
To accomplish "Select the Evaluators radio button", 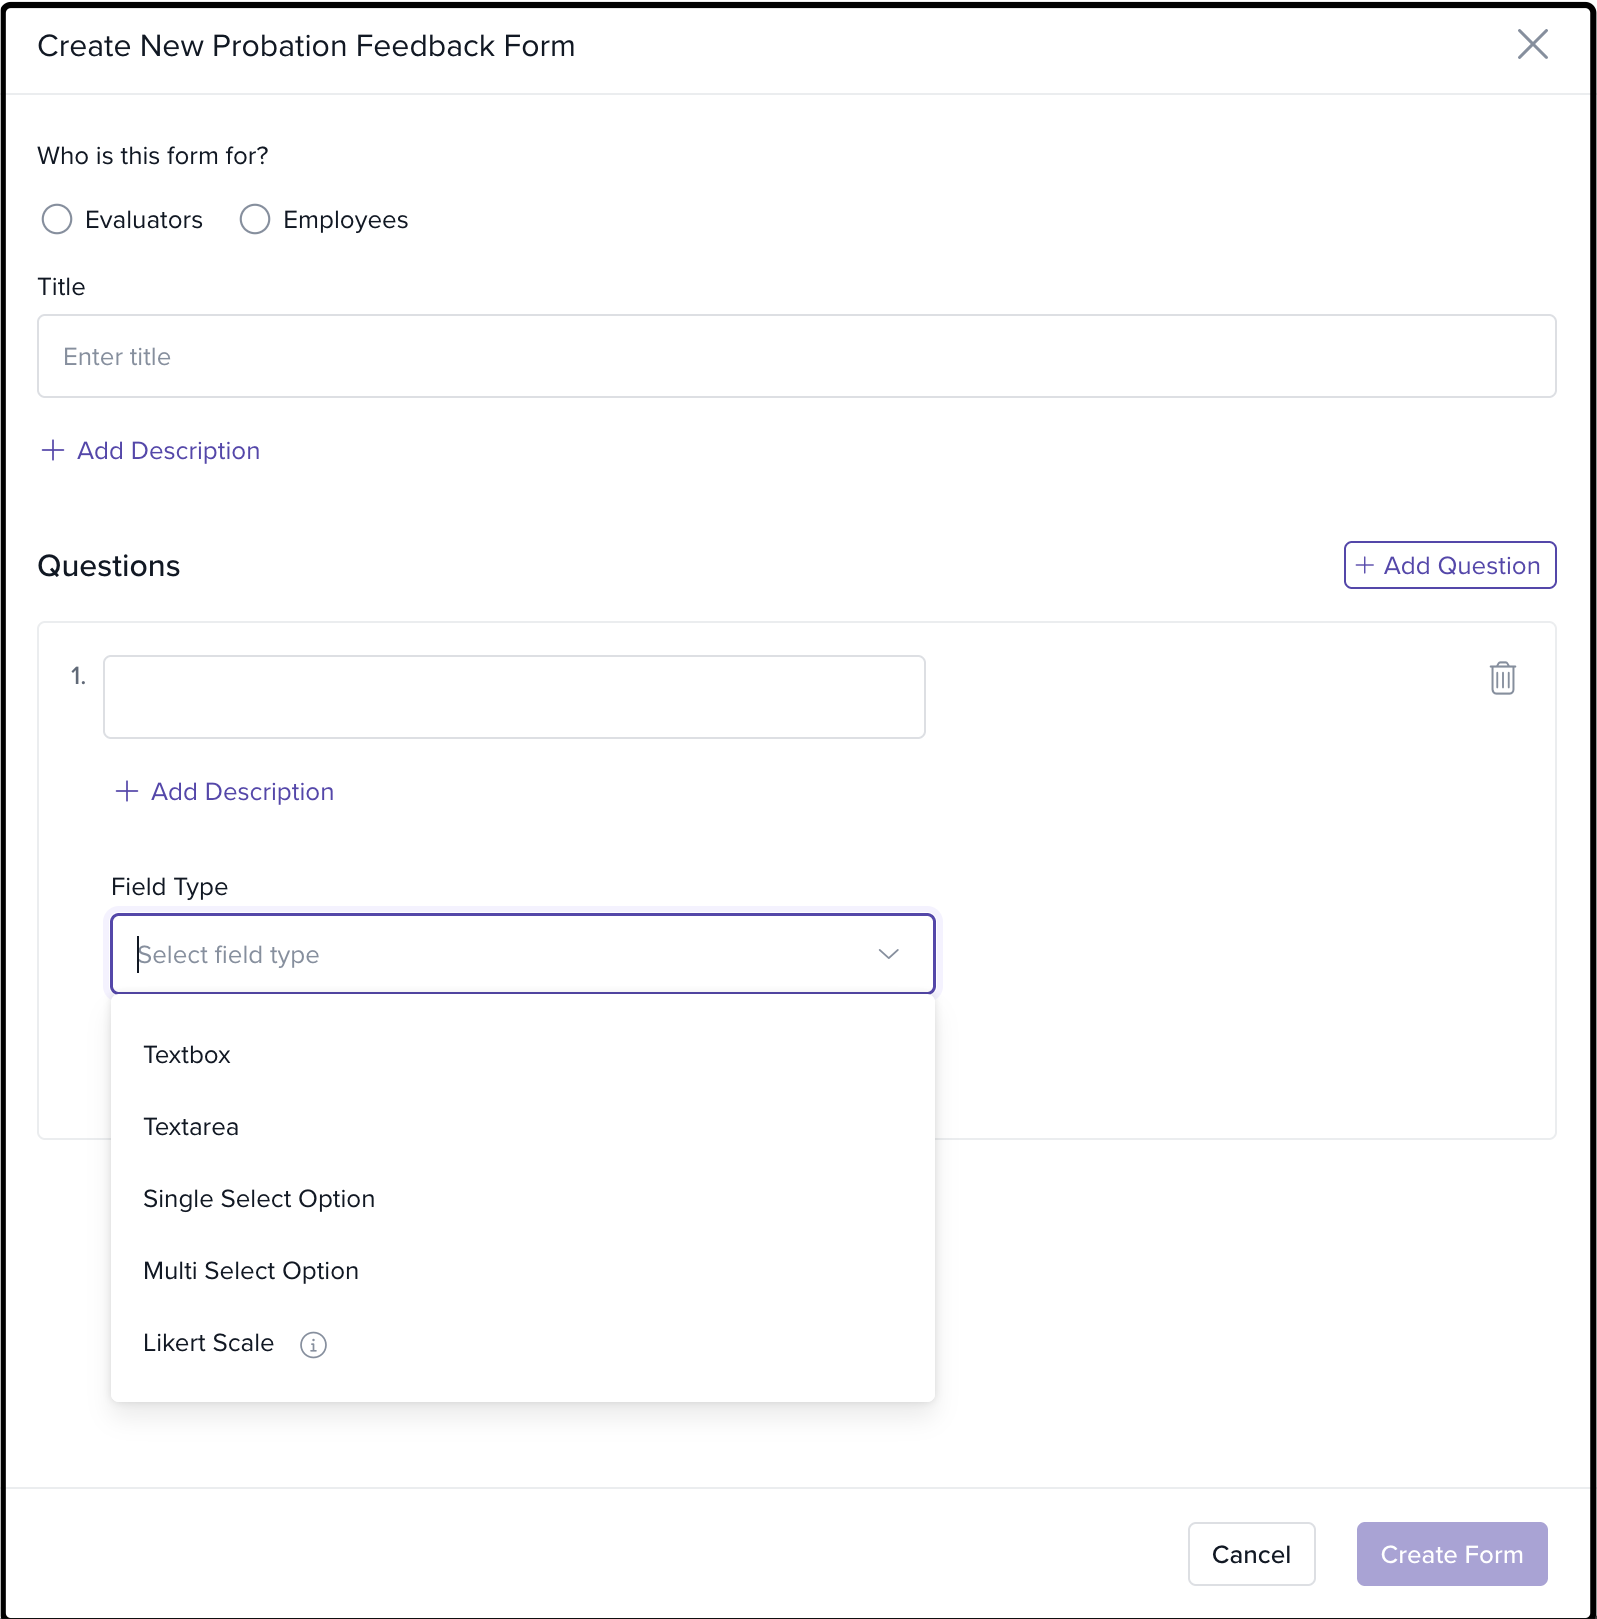I will point(57,220).
